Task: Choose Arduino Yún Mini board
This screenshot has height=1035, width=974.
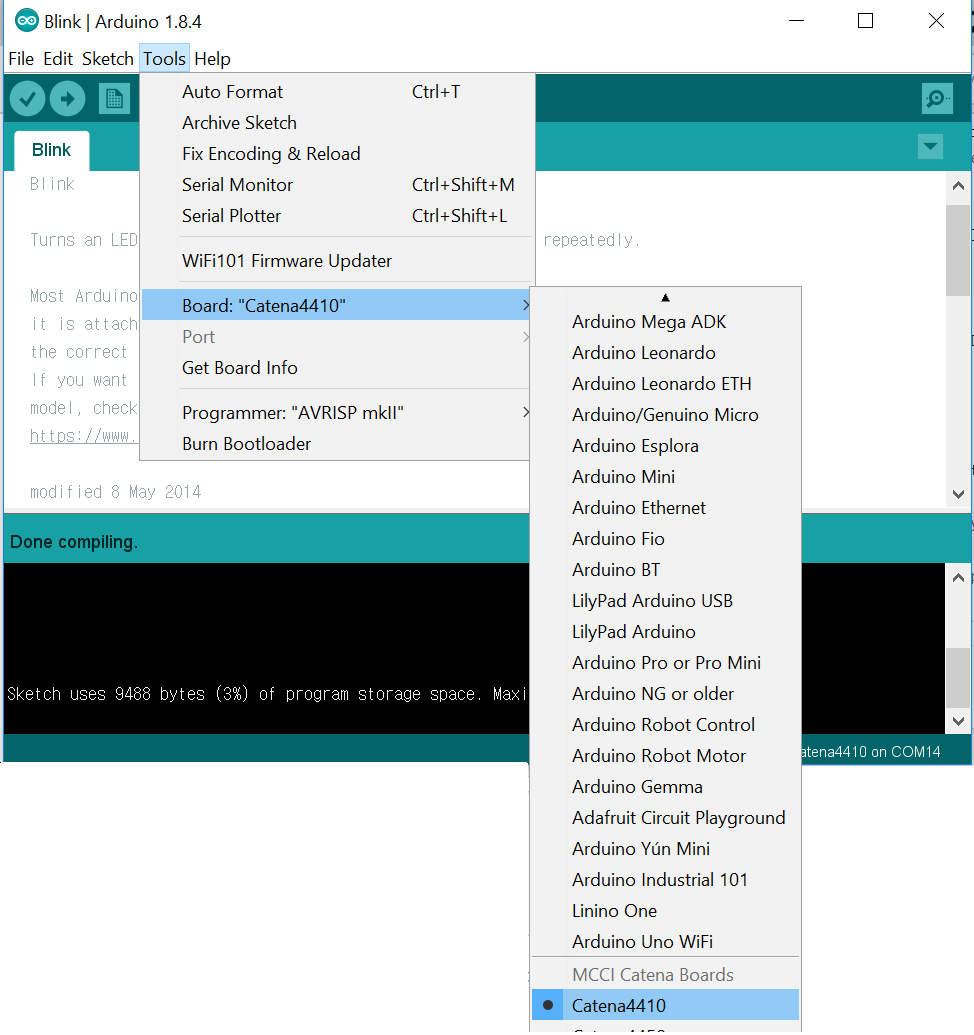Action: (x=665, y=849)
